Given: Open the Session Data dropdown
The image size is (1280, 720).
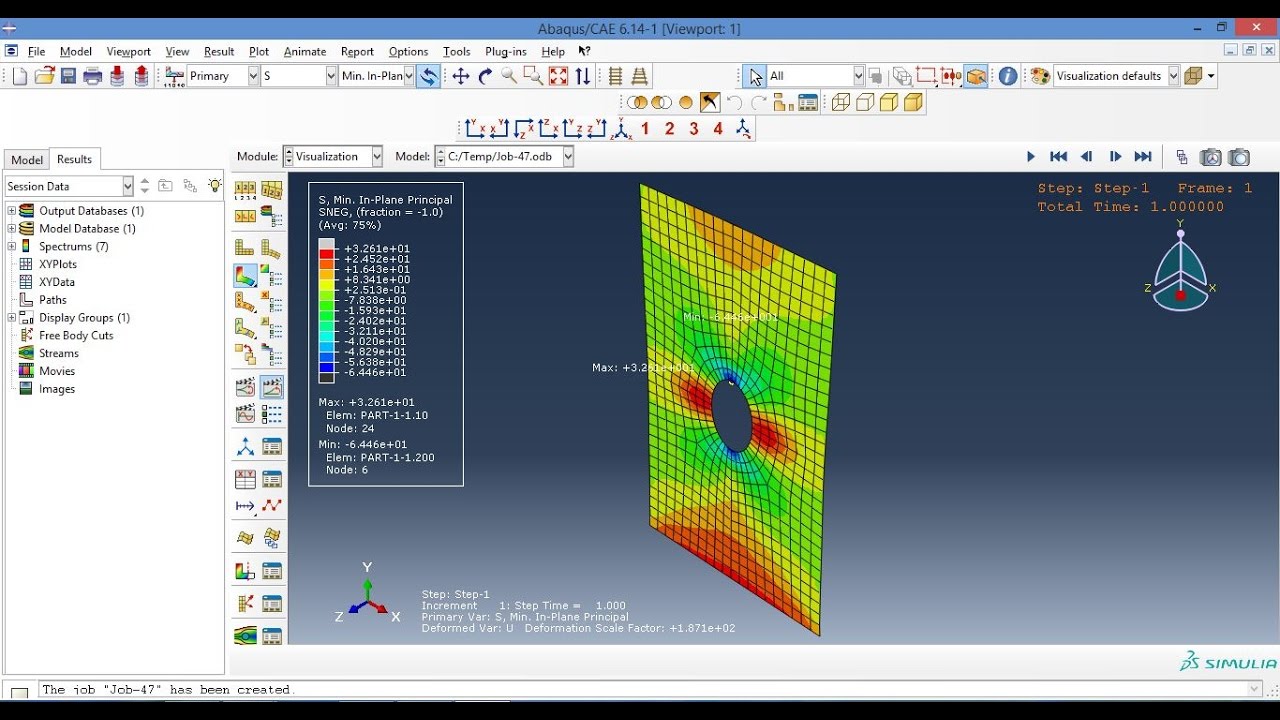Looking at the screenshot, I should [x=128, y=186].
